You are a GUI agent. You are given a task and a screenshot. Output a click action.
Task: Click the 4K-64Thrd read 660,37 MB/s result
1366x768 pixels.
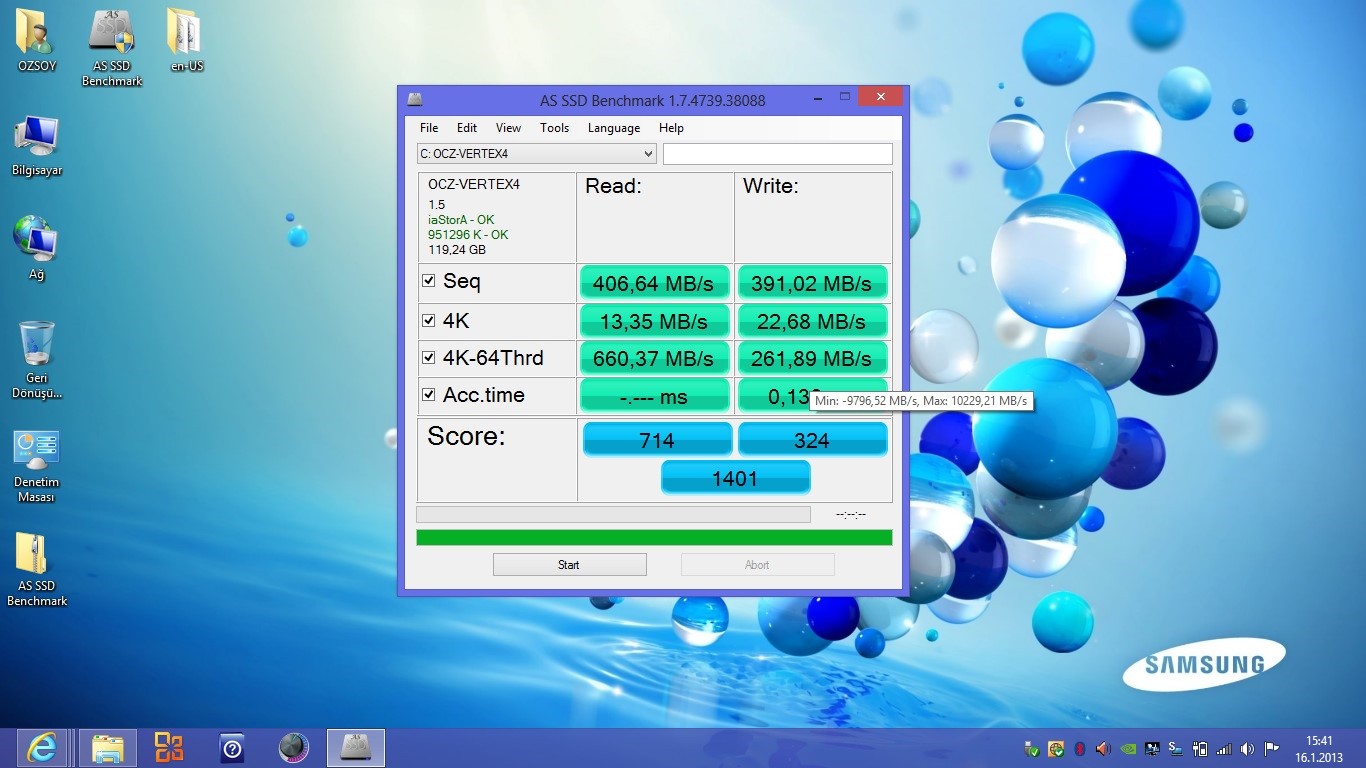tap(654, 358)
